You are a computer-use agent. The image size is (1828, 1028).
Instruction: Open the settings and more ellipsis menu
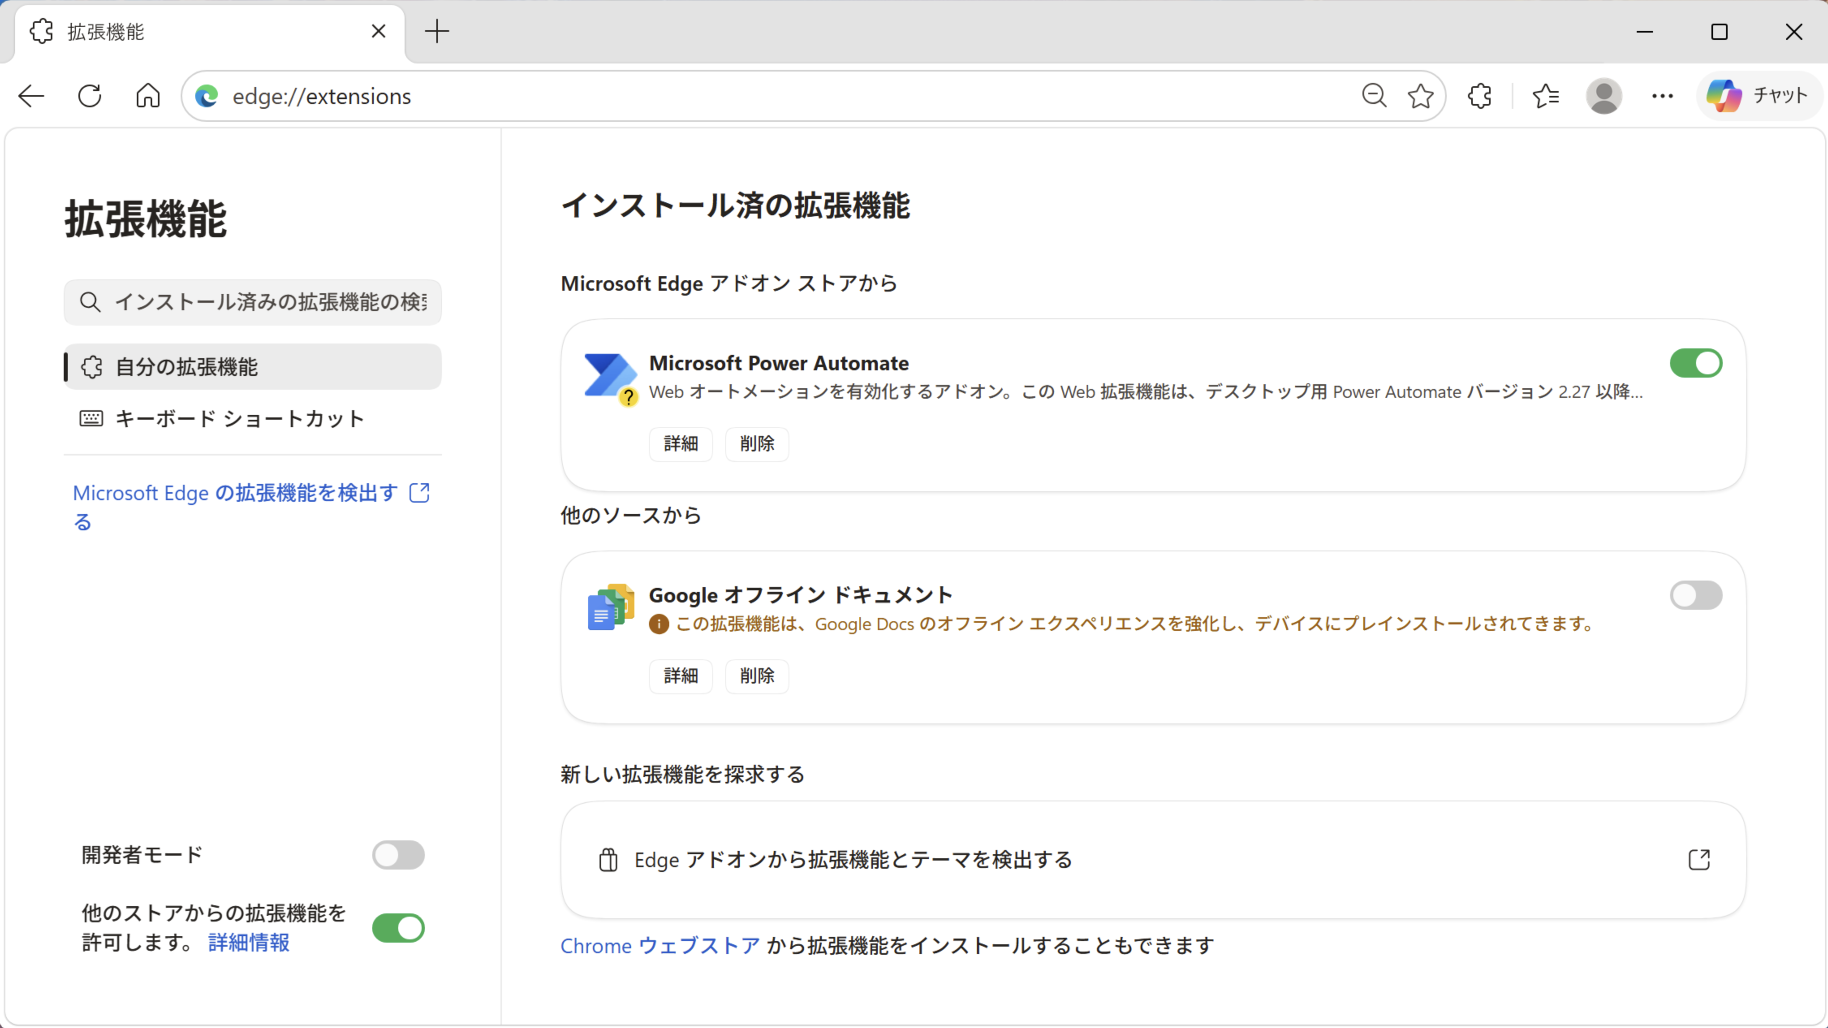click(1662, 96)
